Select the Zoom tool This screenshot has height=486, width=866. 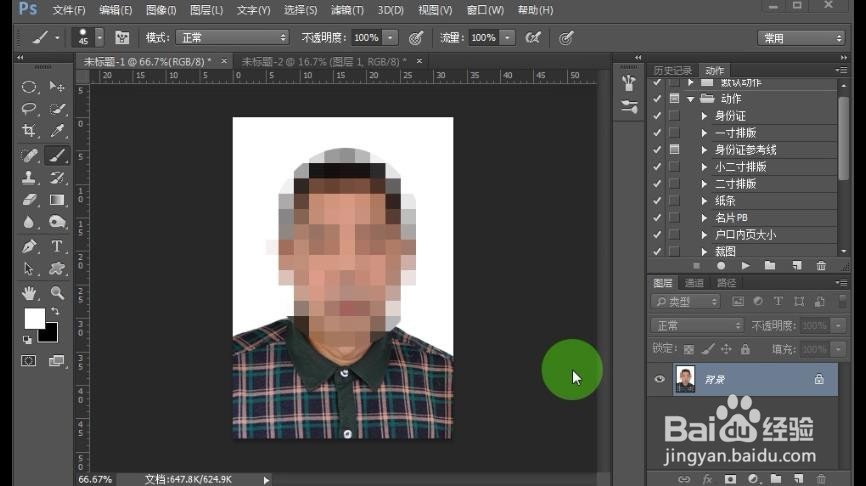[x=56, y=293]
